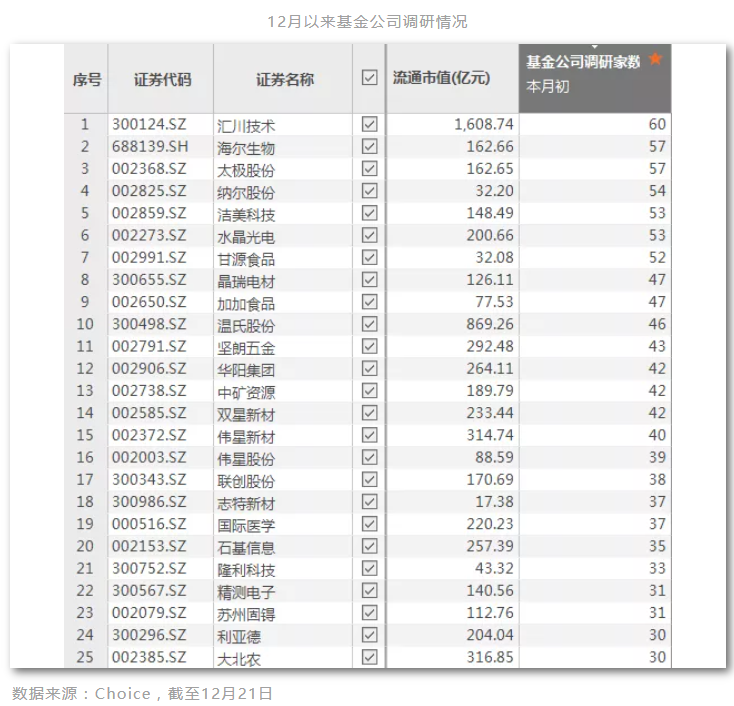Uncheck the 温氏股份 row checkbox
The image size is (734, 706).
(369, 324)
